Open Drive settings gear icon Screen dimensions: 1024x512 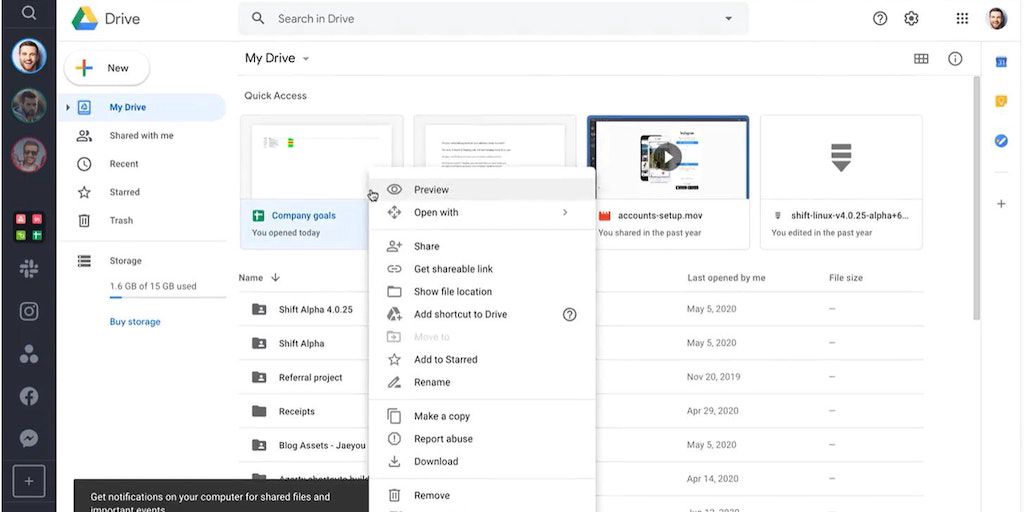coord(911,18)
